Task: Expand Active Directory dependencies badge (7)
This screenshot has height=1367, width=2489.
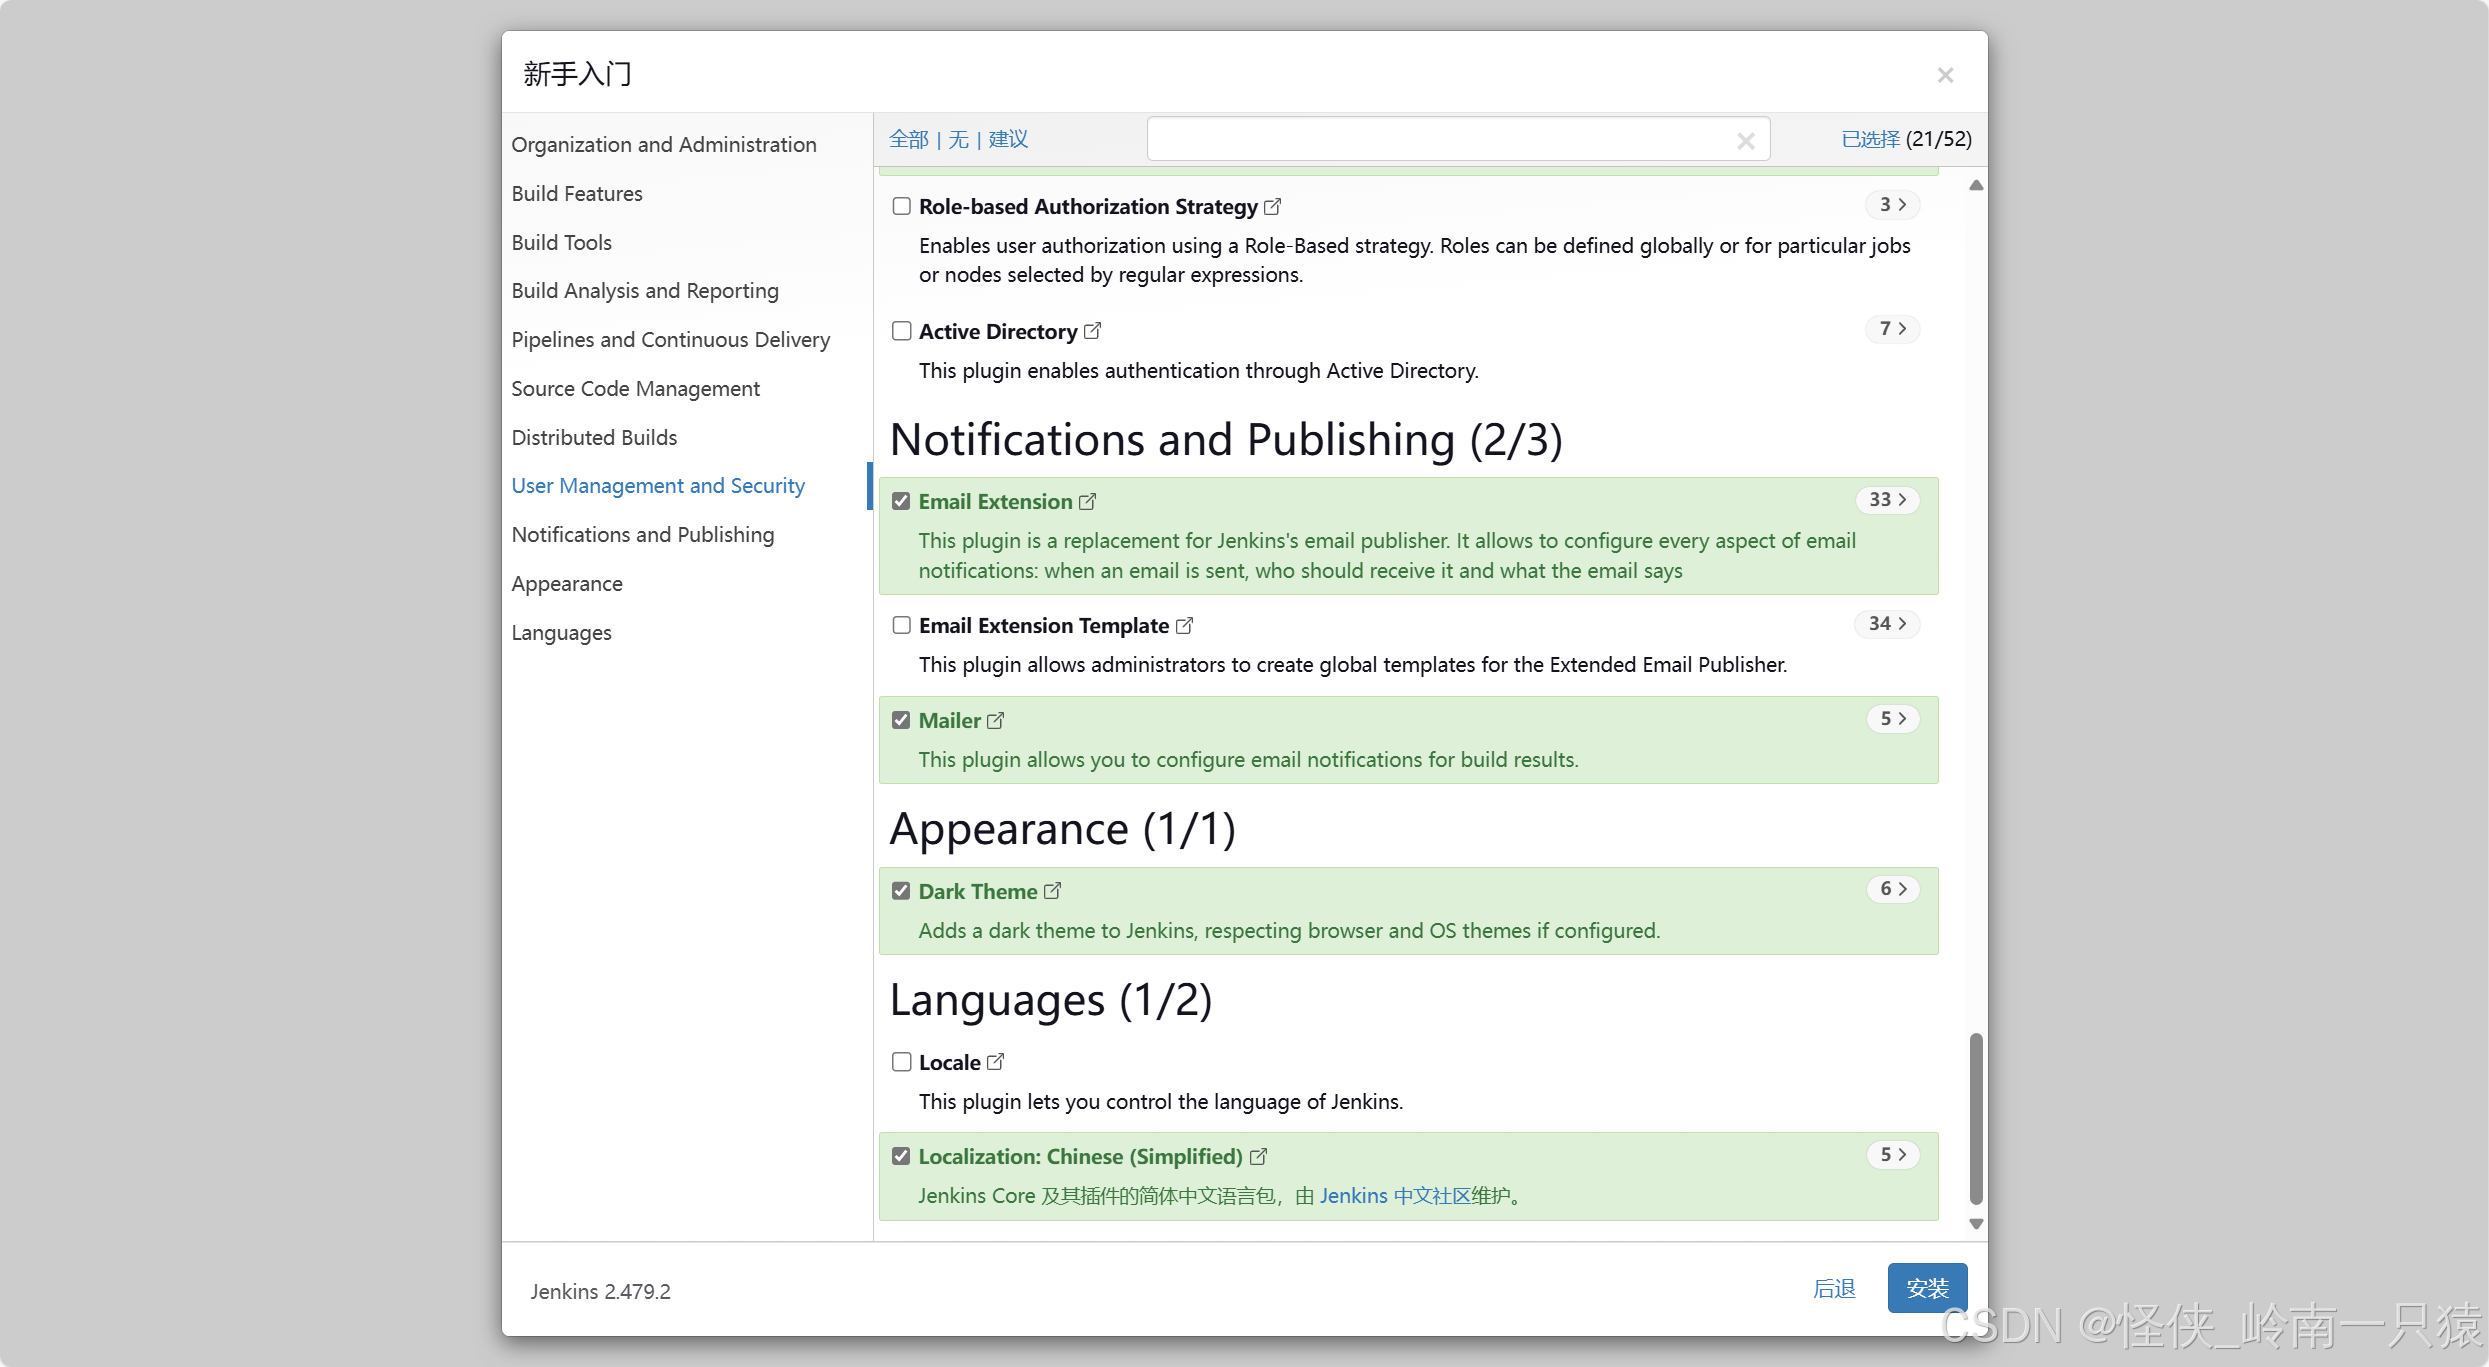Action: click(x=1893, y=329)
